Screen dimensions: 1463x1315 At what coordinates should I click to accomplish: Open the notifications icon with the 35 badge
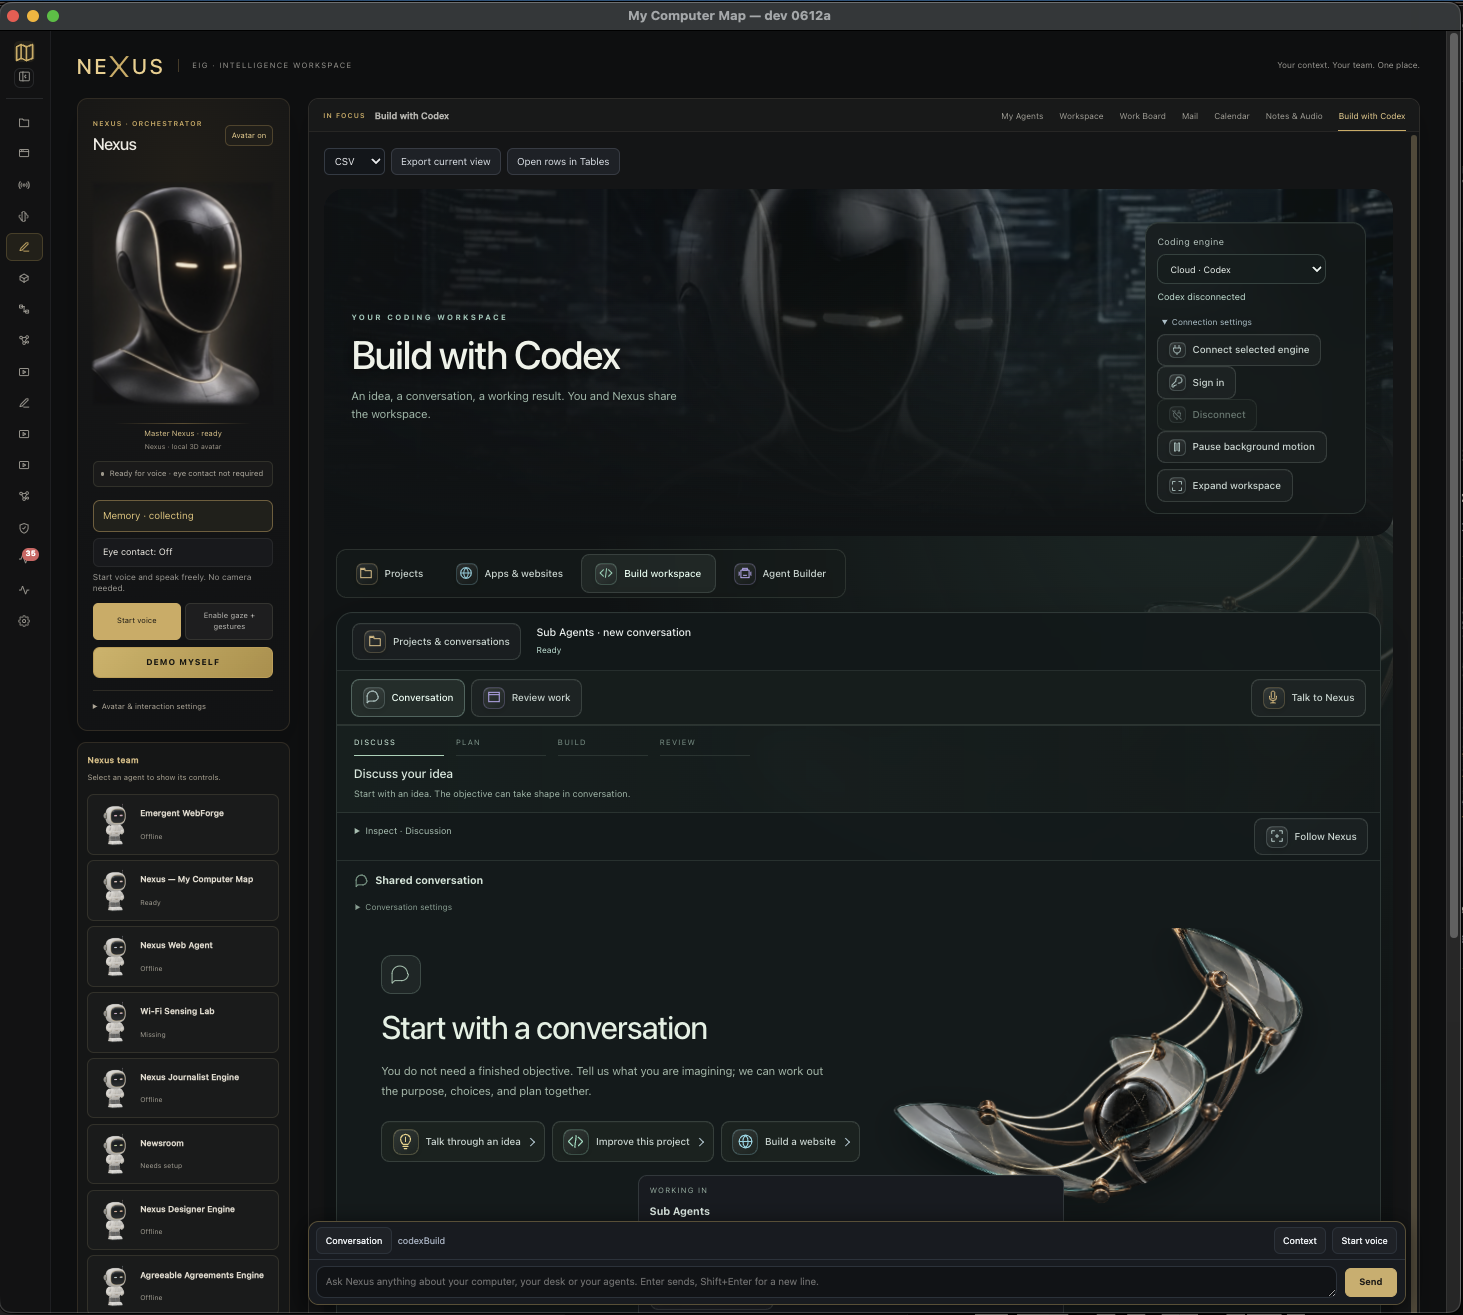pyautogui.click(x=26, y=557)
